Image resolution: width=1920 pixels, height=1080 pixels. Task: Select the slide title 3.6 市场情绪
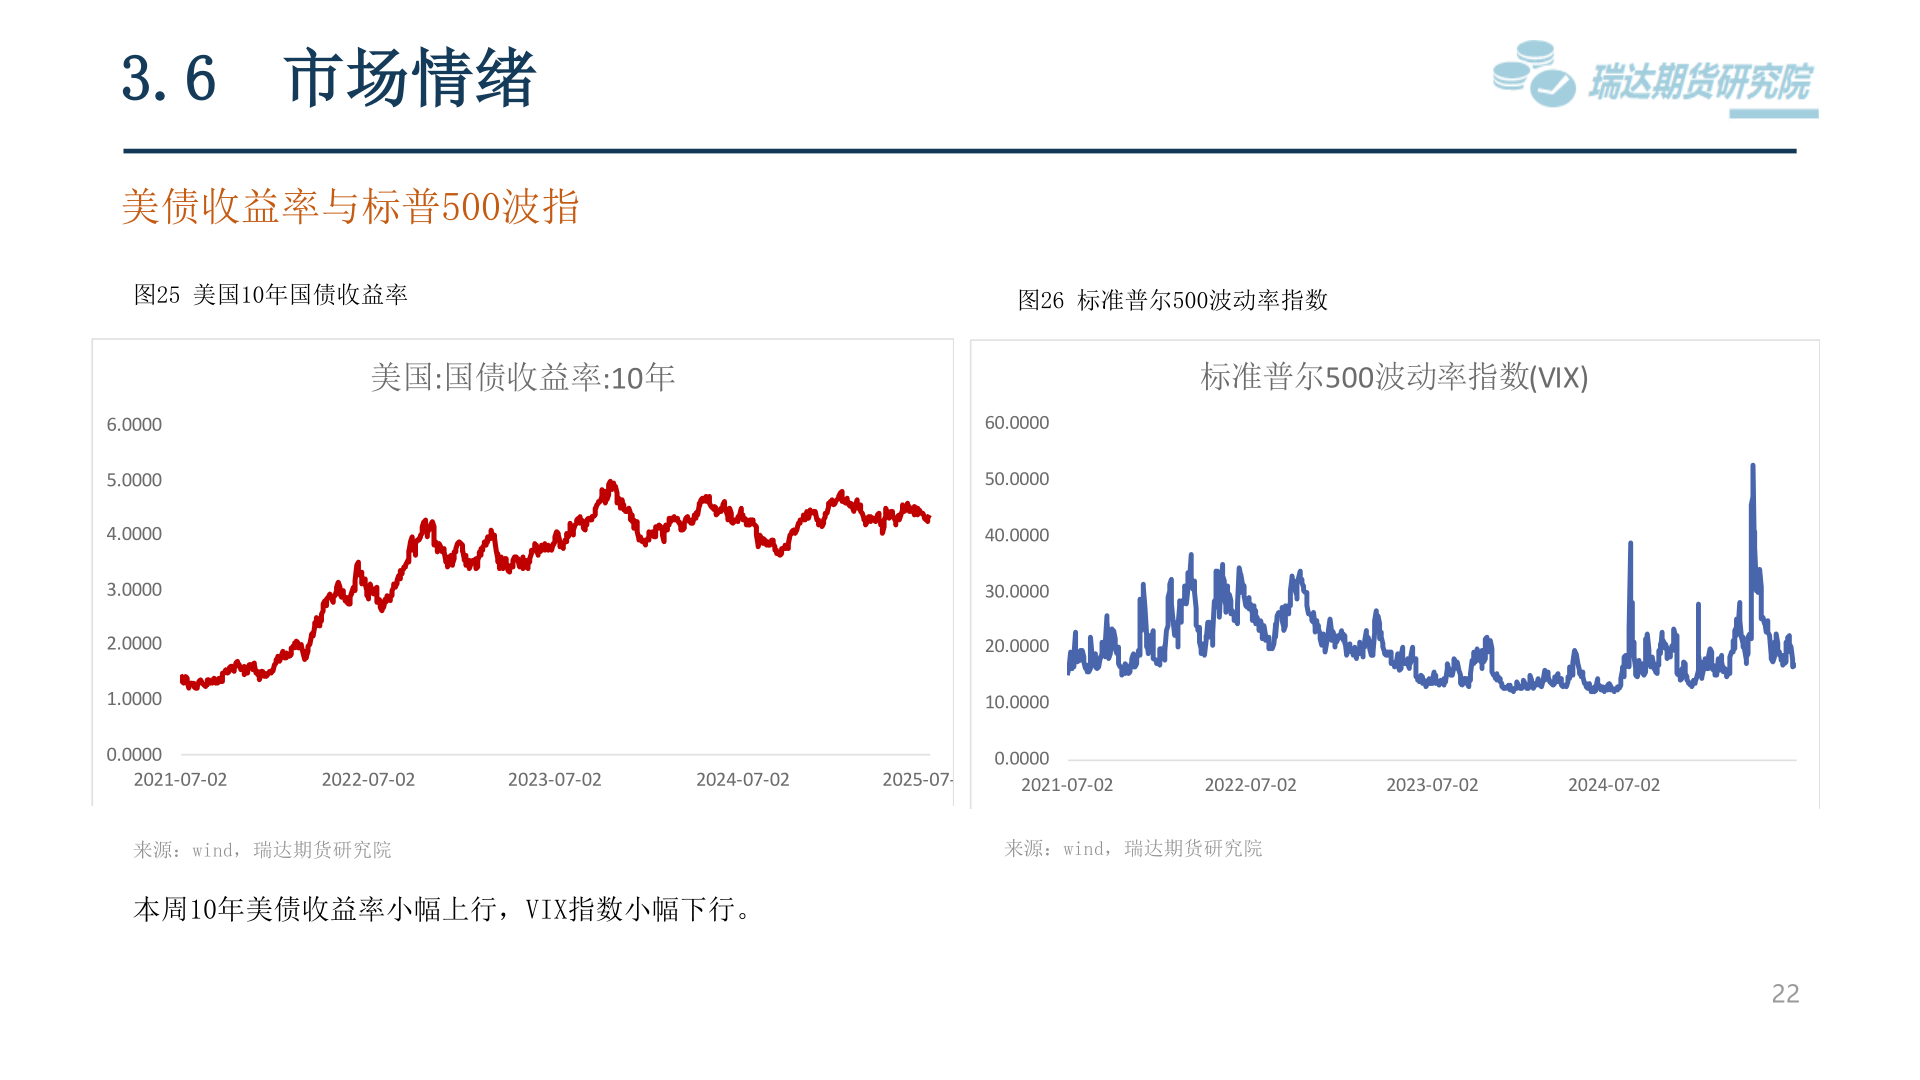pyautogui.click(x=329, y=78)
